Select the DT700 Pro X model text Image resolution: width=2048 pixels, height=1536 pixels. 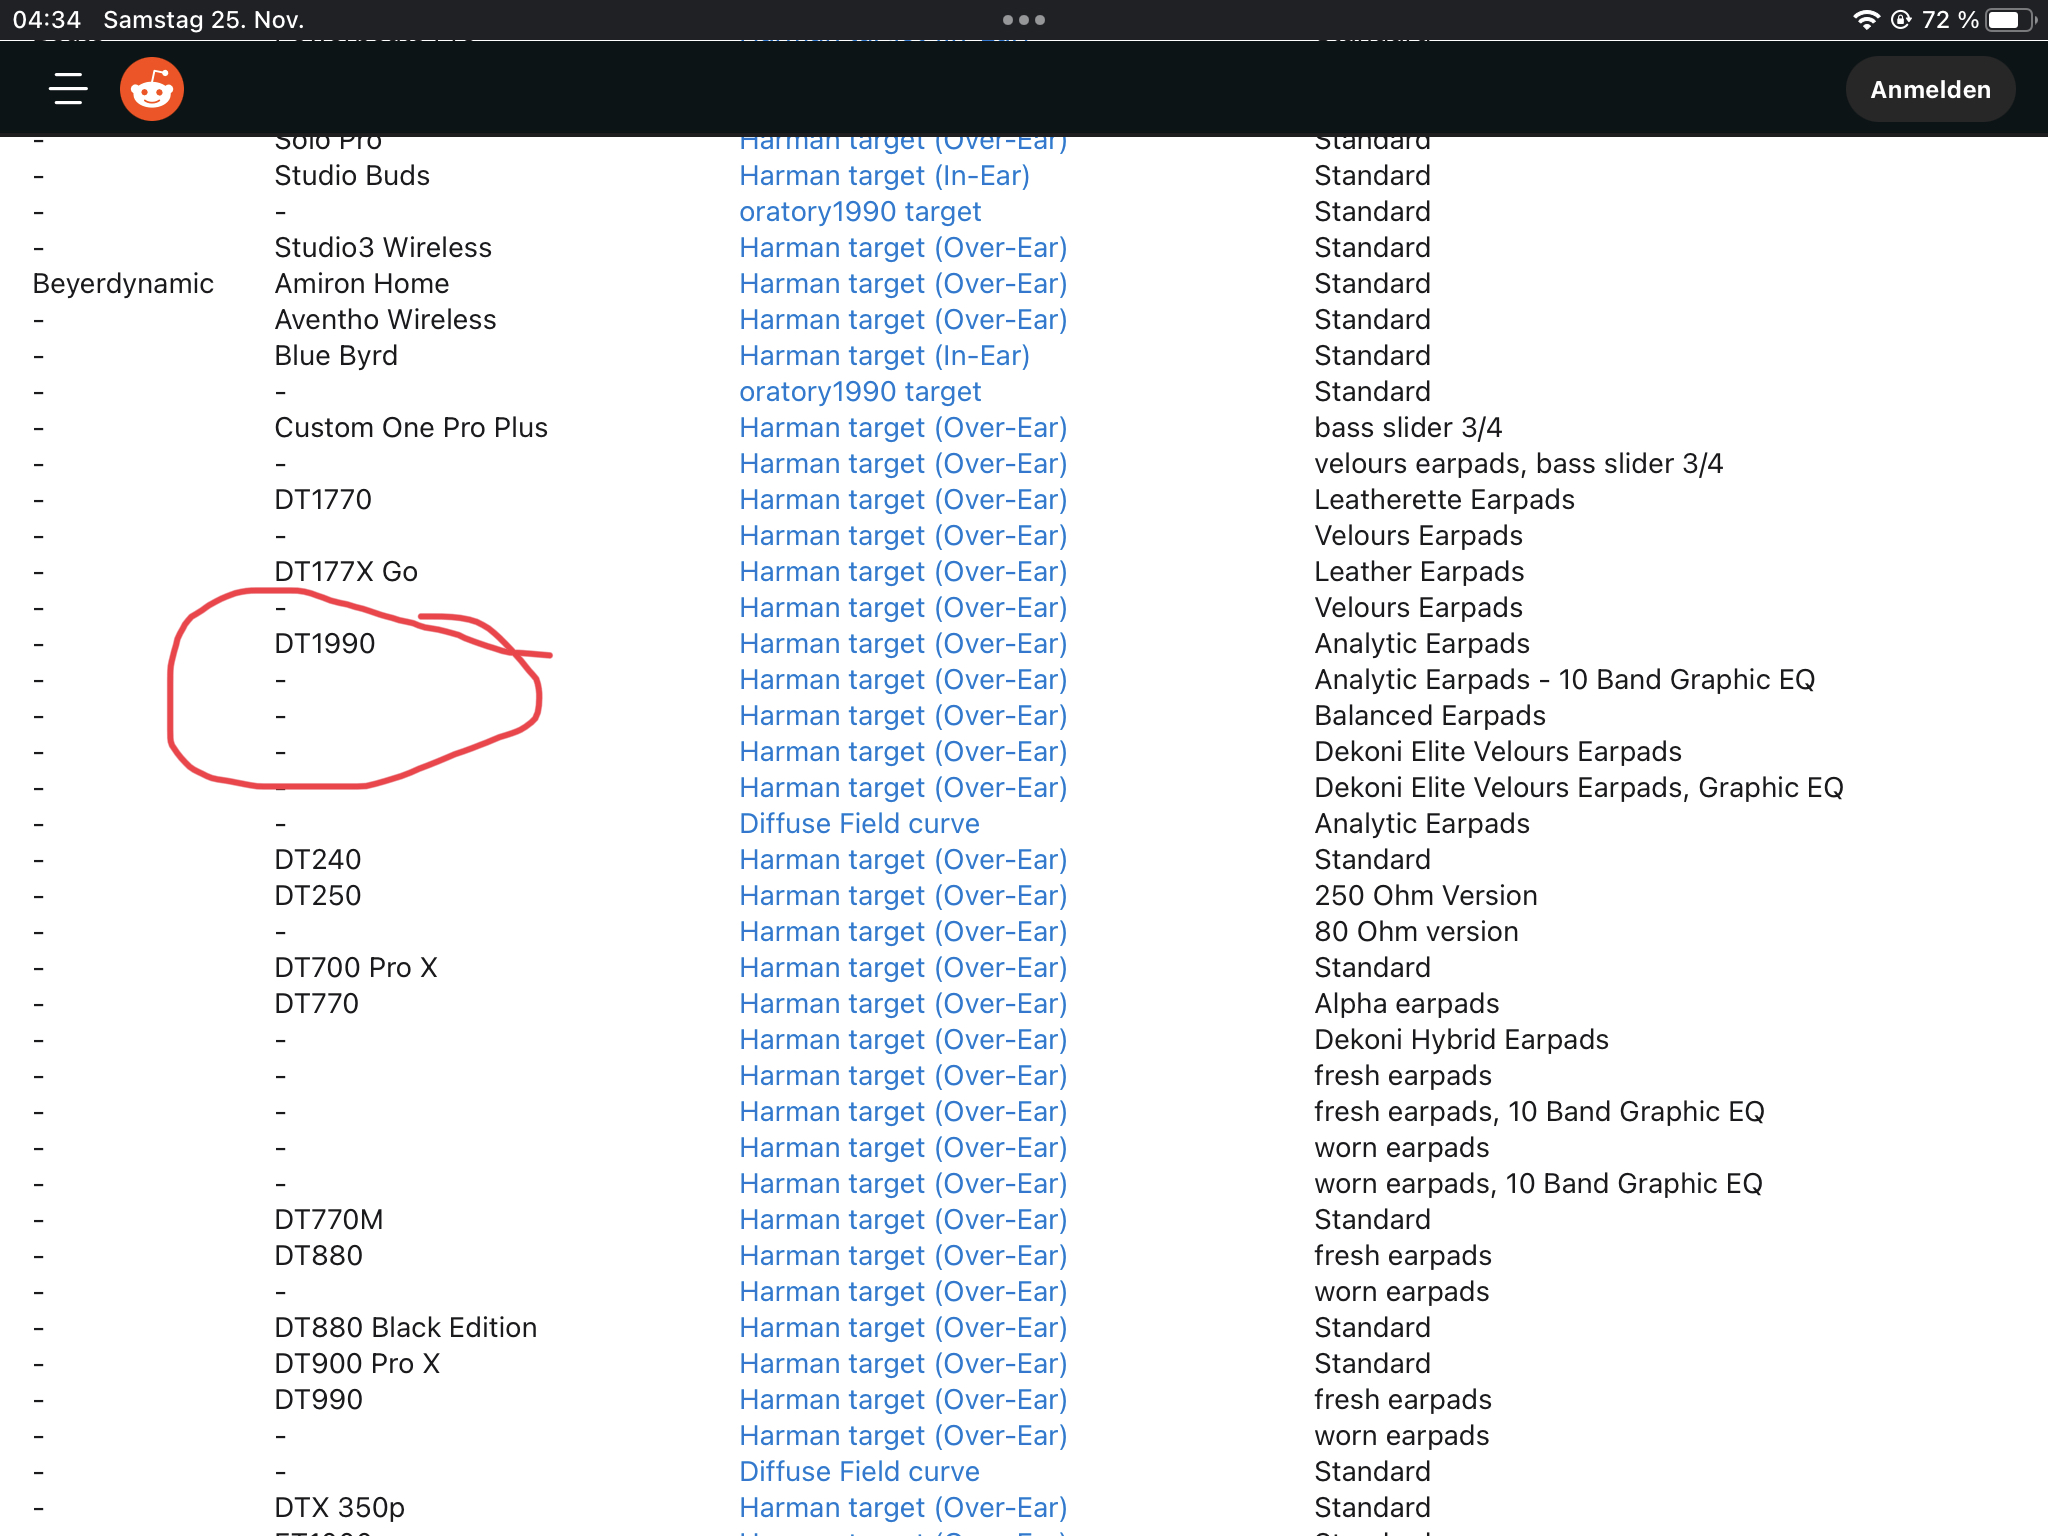356,968
